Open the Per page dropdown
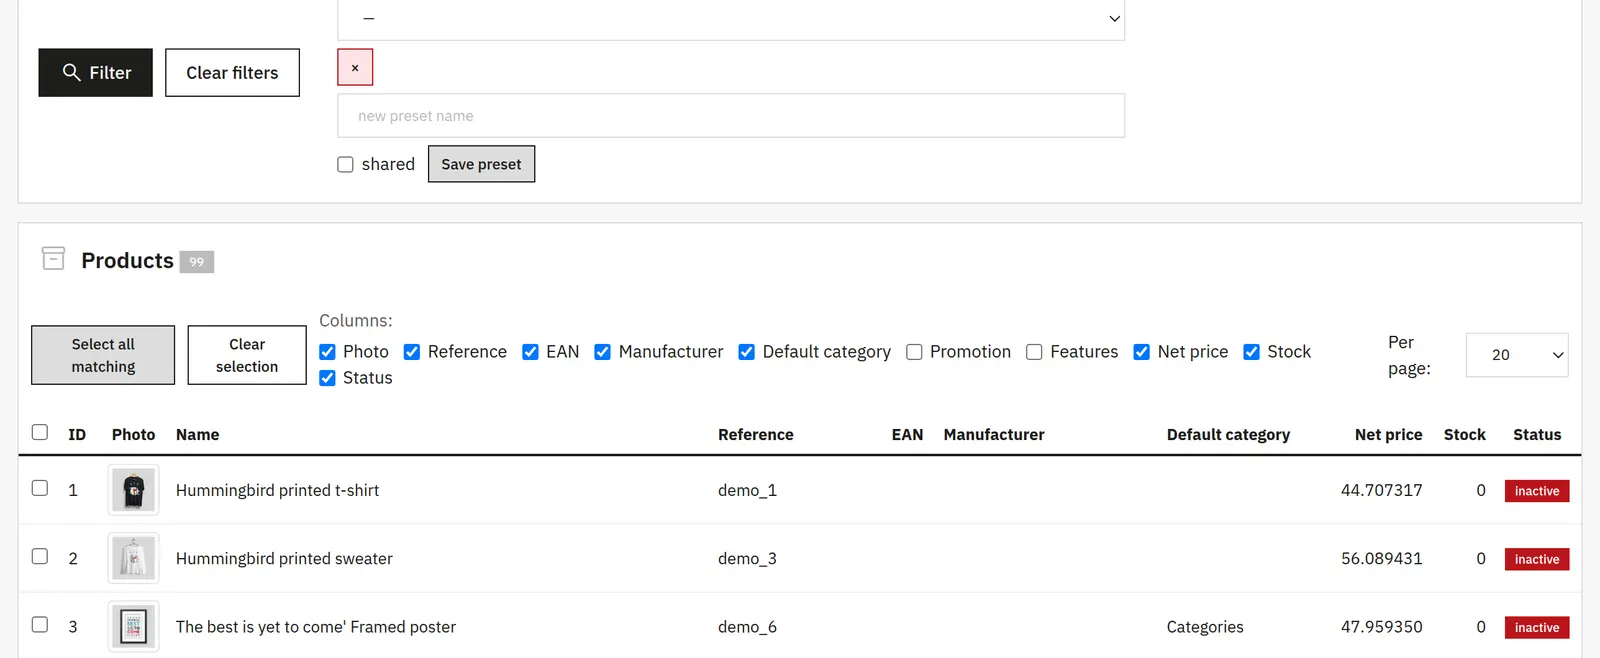Viewport: 1600px width, 658px height. click(x=1517, y=355)
